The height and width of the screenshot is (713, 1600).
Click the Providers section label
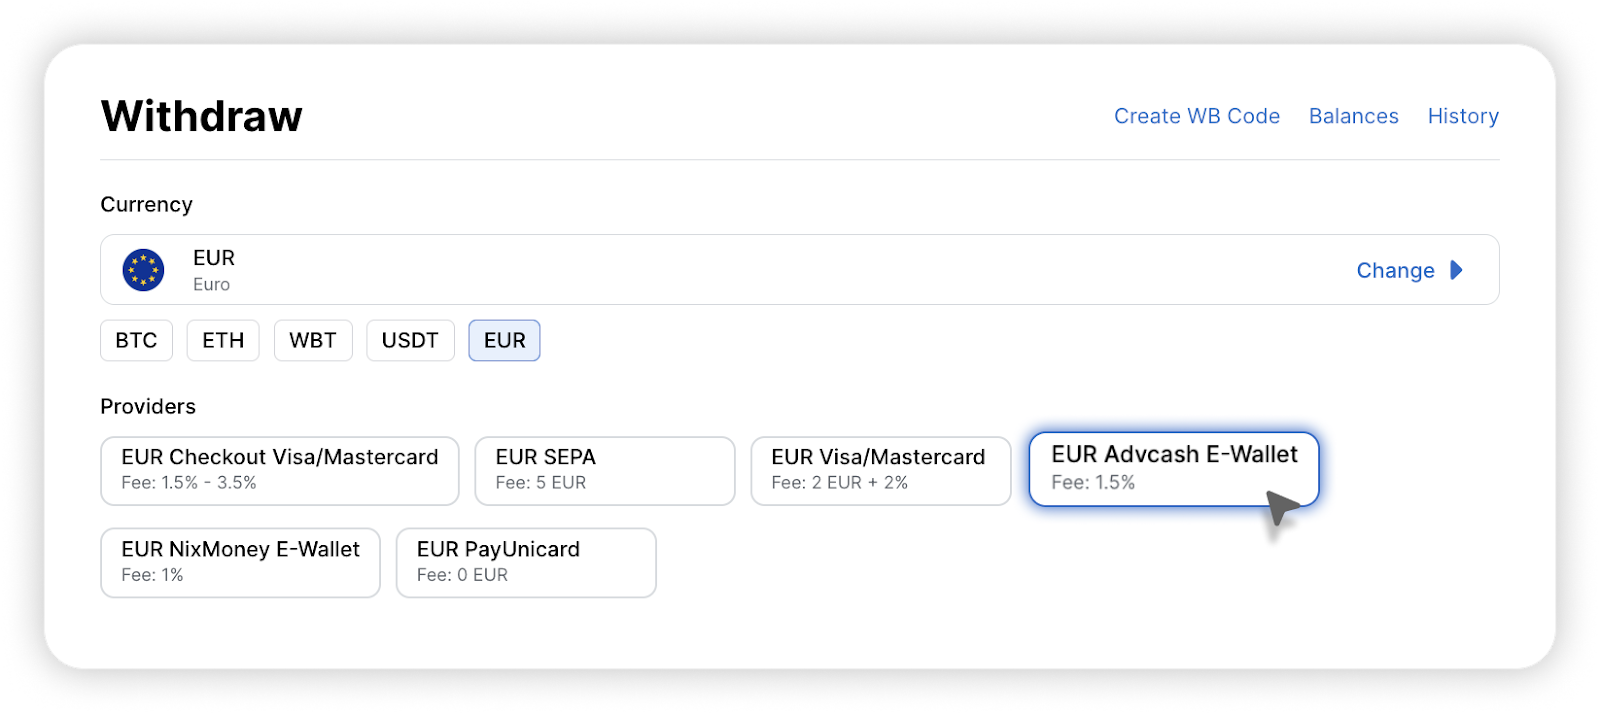(148, 406)
